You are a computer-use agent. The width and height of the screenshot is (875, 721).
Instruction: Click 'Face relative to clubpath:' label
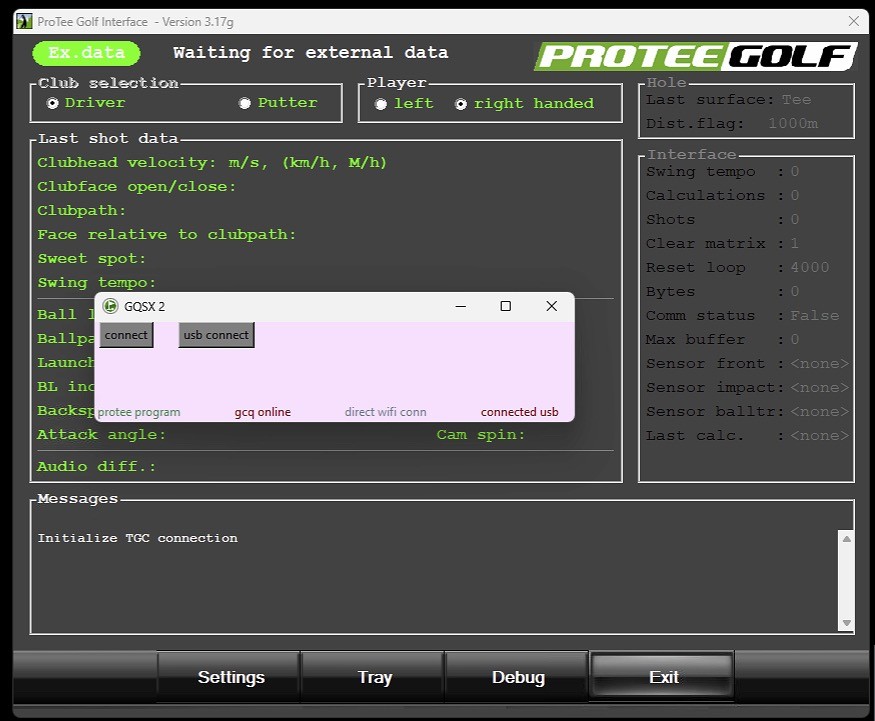click(166, 235)
